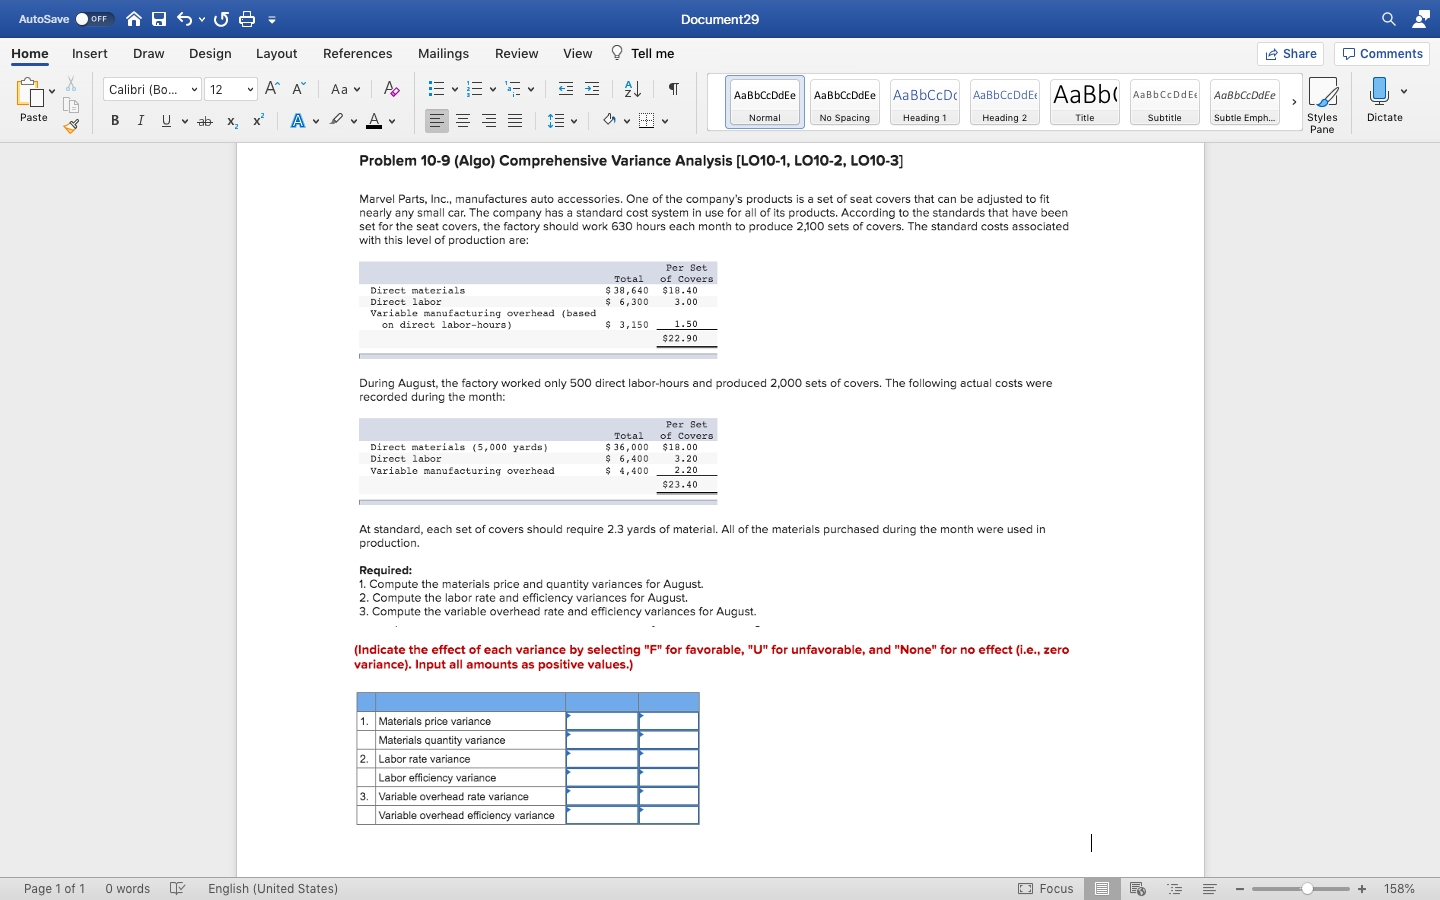Select the Heading 1 style
The width and height of the screenshot is (1440, 900).
coord(924,101)
